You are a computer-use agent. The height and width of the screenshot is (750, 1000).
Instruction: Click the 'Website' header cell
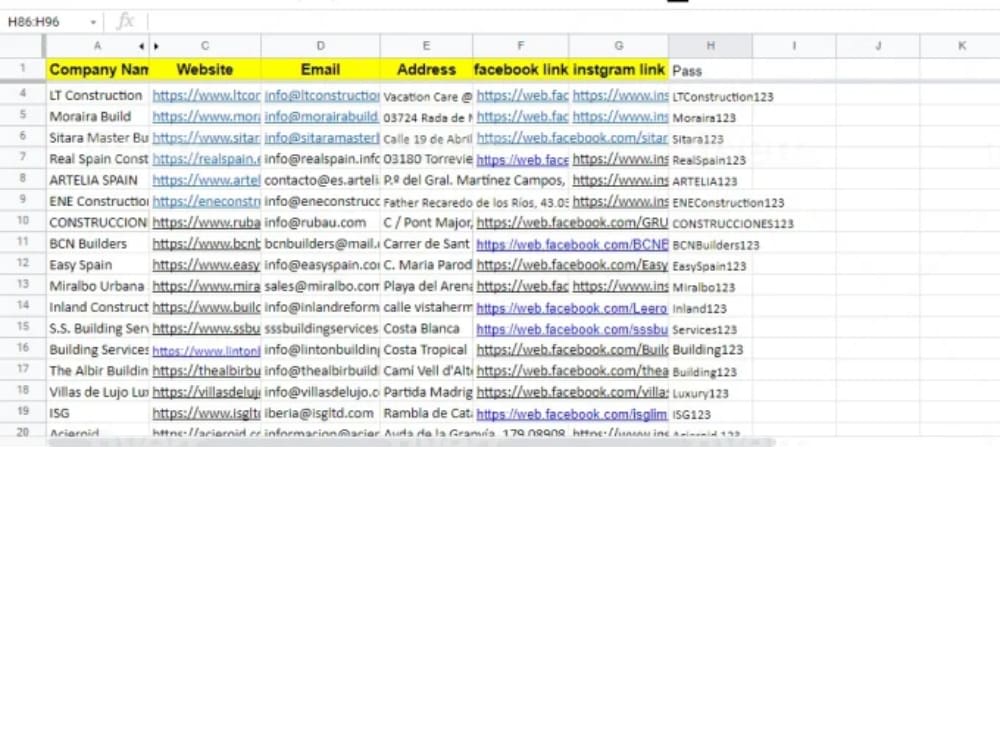205,70
